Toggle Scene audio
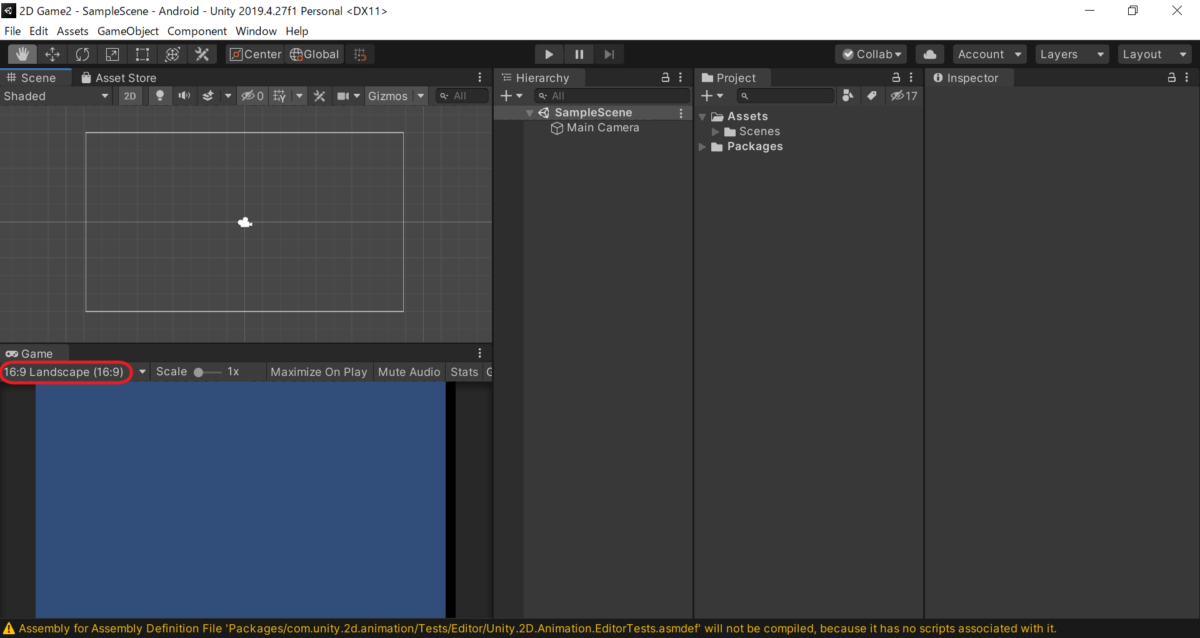The image size is (1200, 638). point(184,96)
